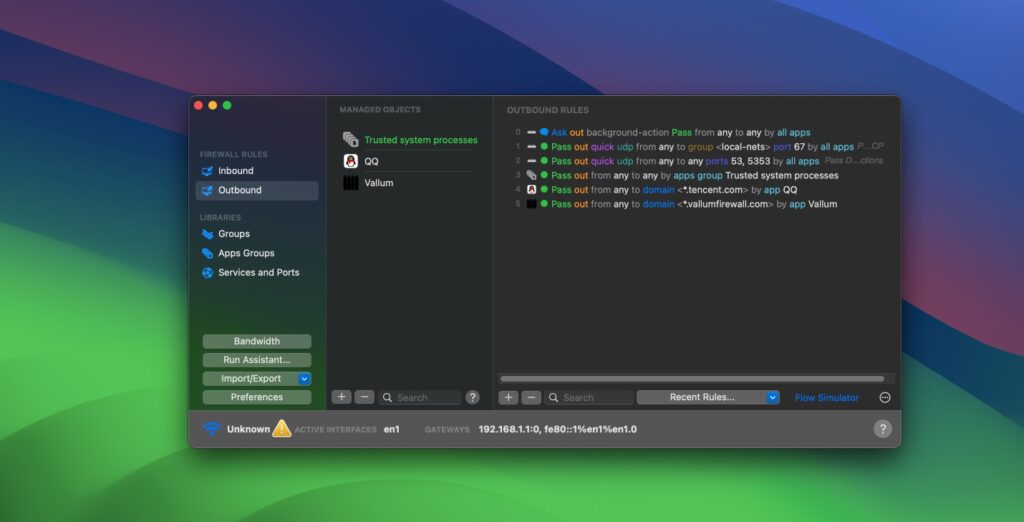Click Run Assistant button
Screen dimensions: 1024x522
[257, 360]
